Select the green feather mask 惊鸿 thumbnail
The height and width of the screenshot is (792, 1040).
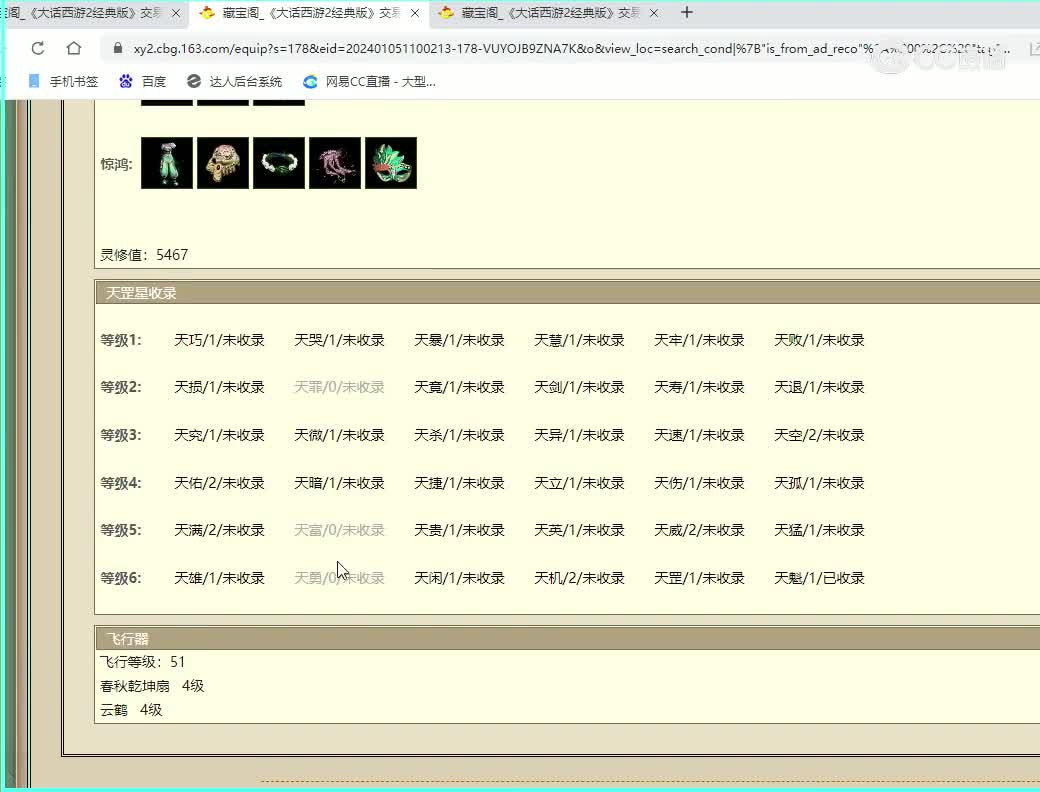391,163
